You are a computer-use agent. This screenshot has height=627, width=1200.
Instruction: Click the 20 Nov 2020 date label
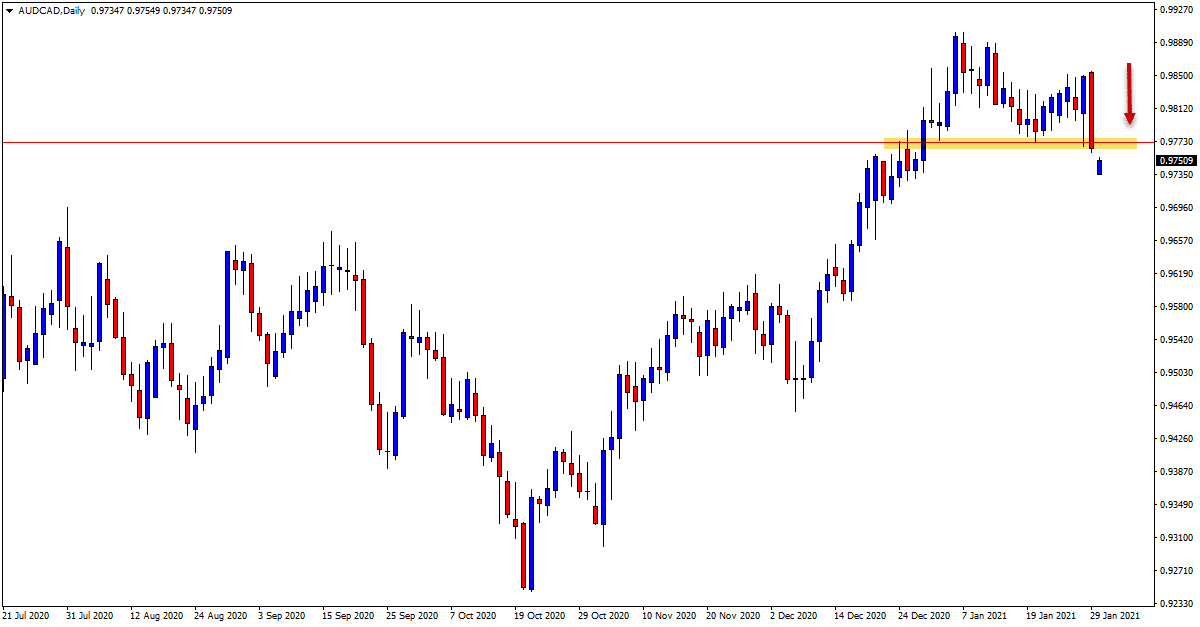732,616
